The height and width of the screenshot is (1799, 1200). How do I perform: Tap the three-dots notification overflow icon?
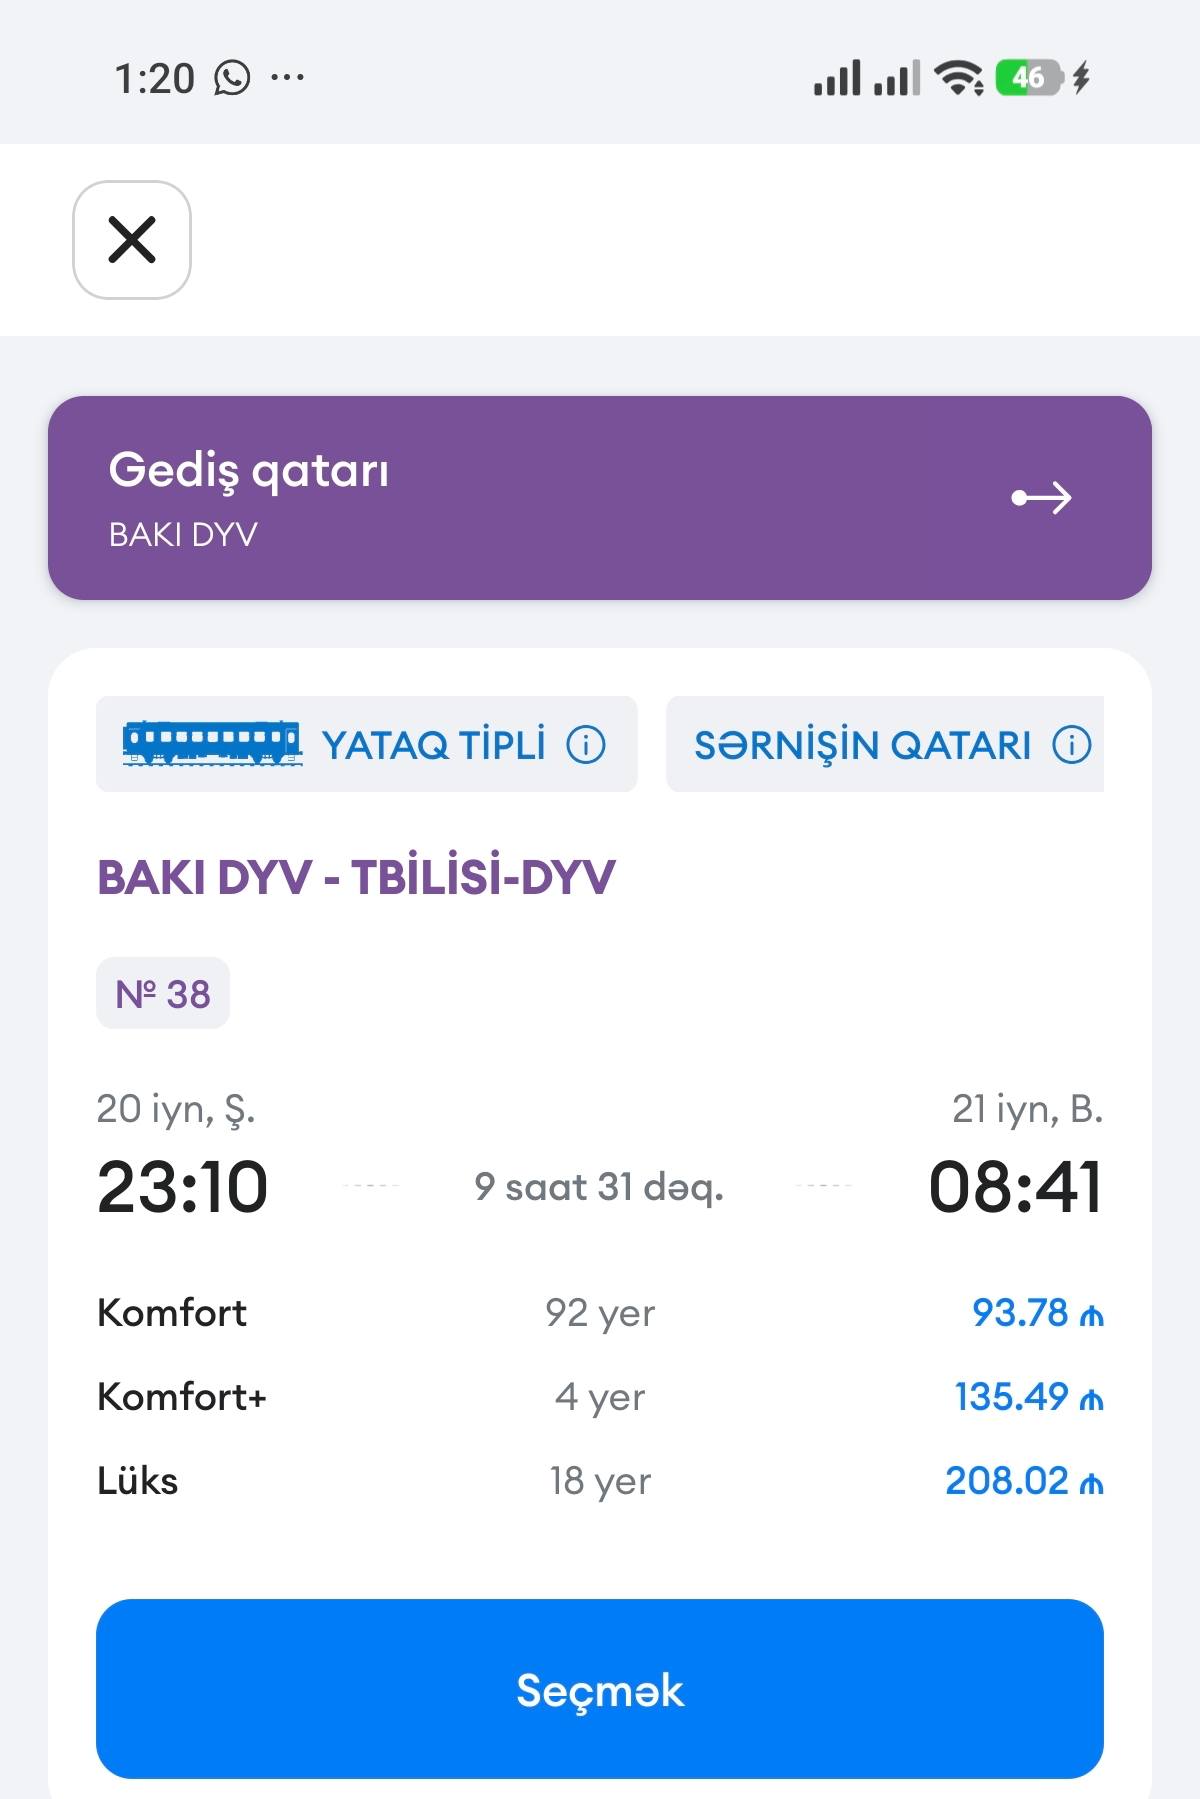point(287,77)
